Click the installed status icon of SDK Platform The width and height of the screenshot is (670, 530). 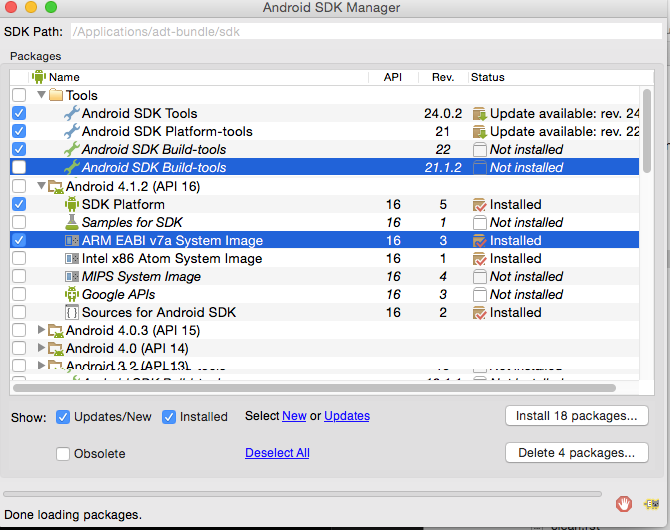point(480,205)
